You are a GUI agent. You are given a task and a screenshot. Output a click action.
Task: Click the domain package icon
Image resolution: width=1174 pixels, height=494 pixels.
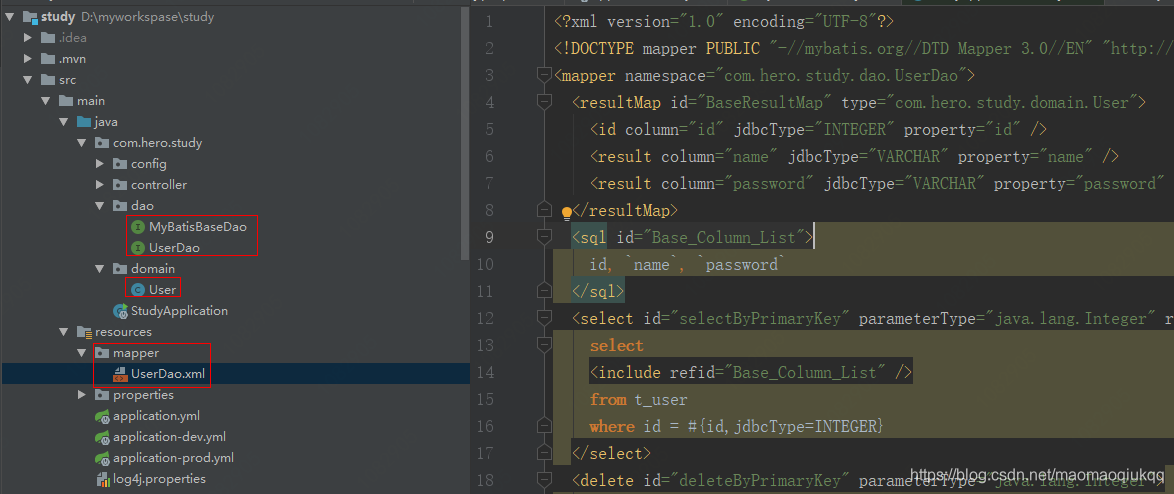119,268
